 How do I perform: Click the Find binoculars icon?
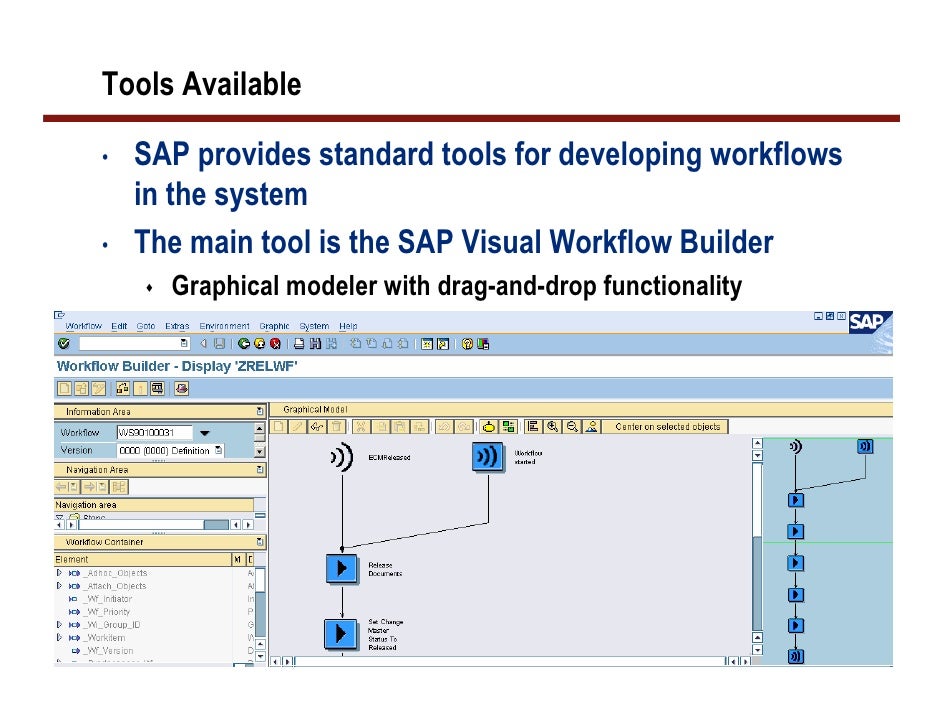coord(315,344)
